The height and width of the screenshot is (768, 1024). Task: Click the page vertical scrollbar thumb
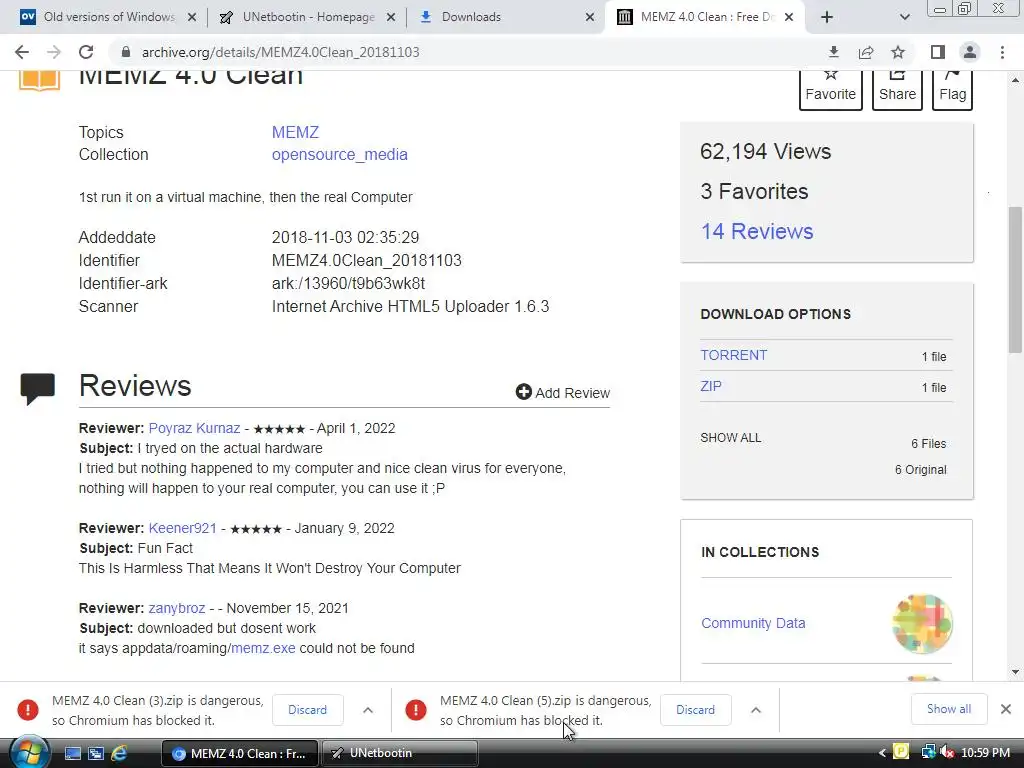coord(1015,280)
